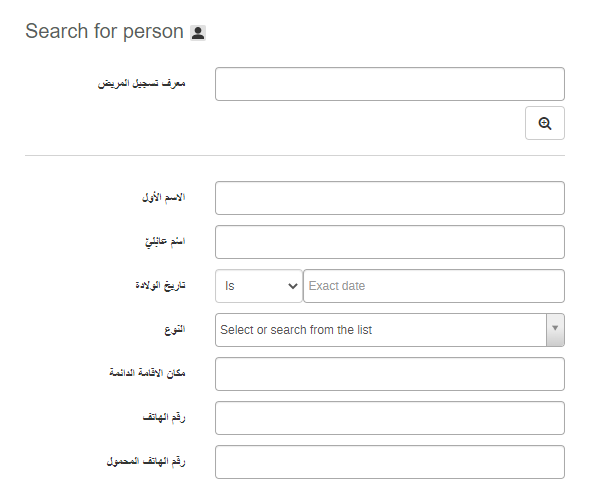Click the mobile phone (رقم الهاتف المحمول) input

tap(389, 462)
